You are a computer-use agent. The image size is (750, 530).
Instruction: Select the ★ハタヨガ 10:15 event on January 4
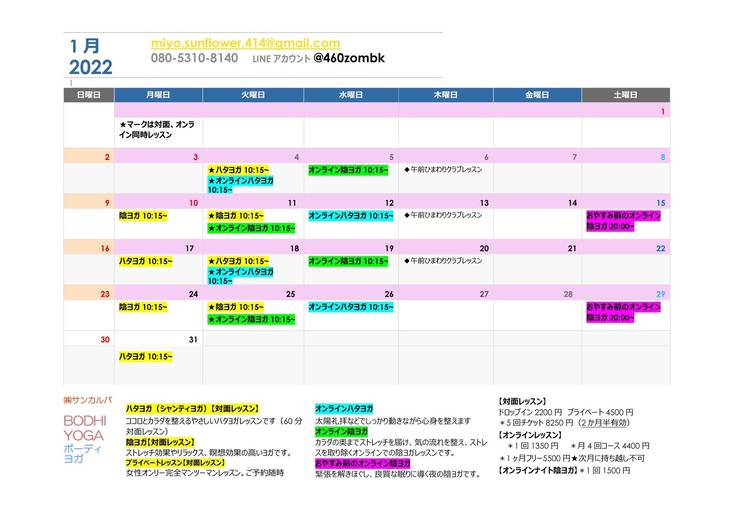pos(236,170)
